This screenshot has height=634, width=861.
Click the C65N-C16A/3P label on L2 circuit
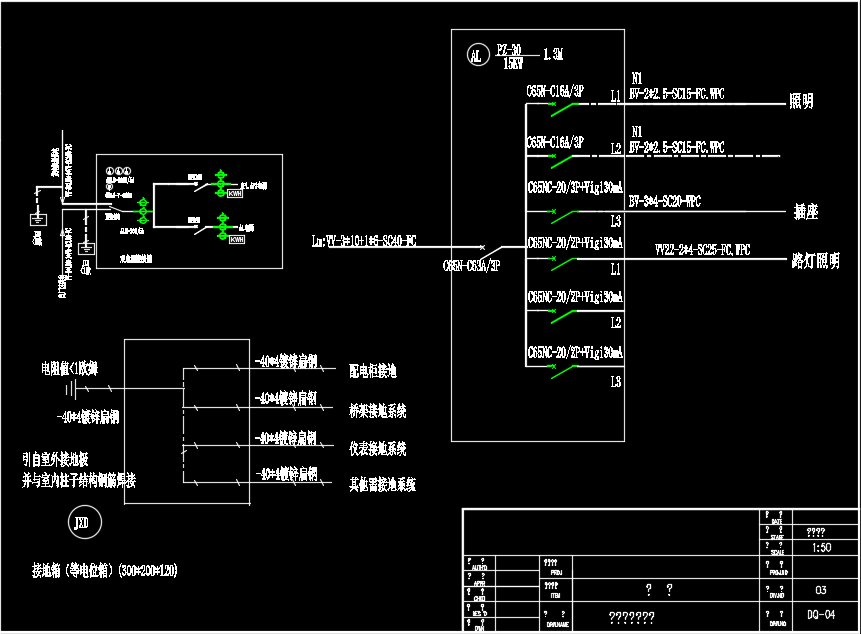[x=555, y=143]
